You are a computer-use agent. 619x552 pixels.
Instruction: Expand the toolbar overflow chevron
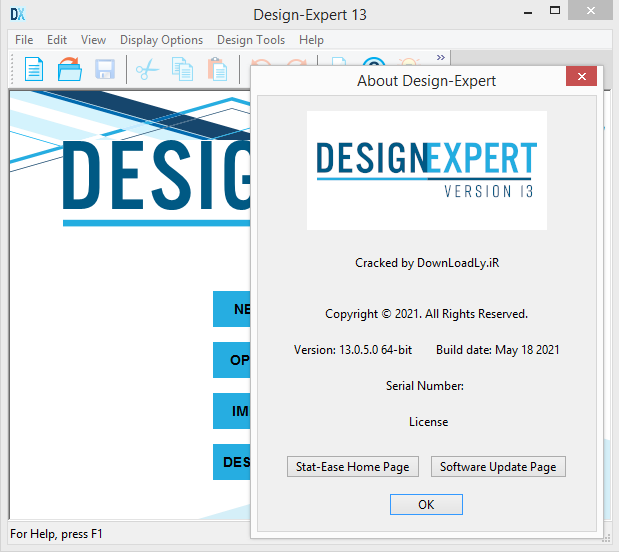[x=440, y=58]
